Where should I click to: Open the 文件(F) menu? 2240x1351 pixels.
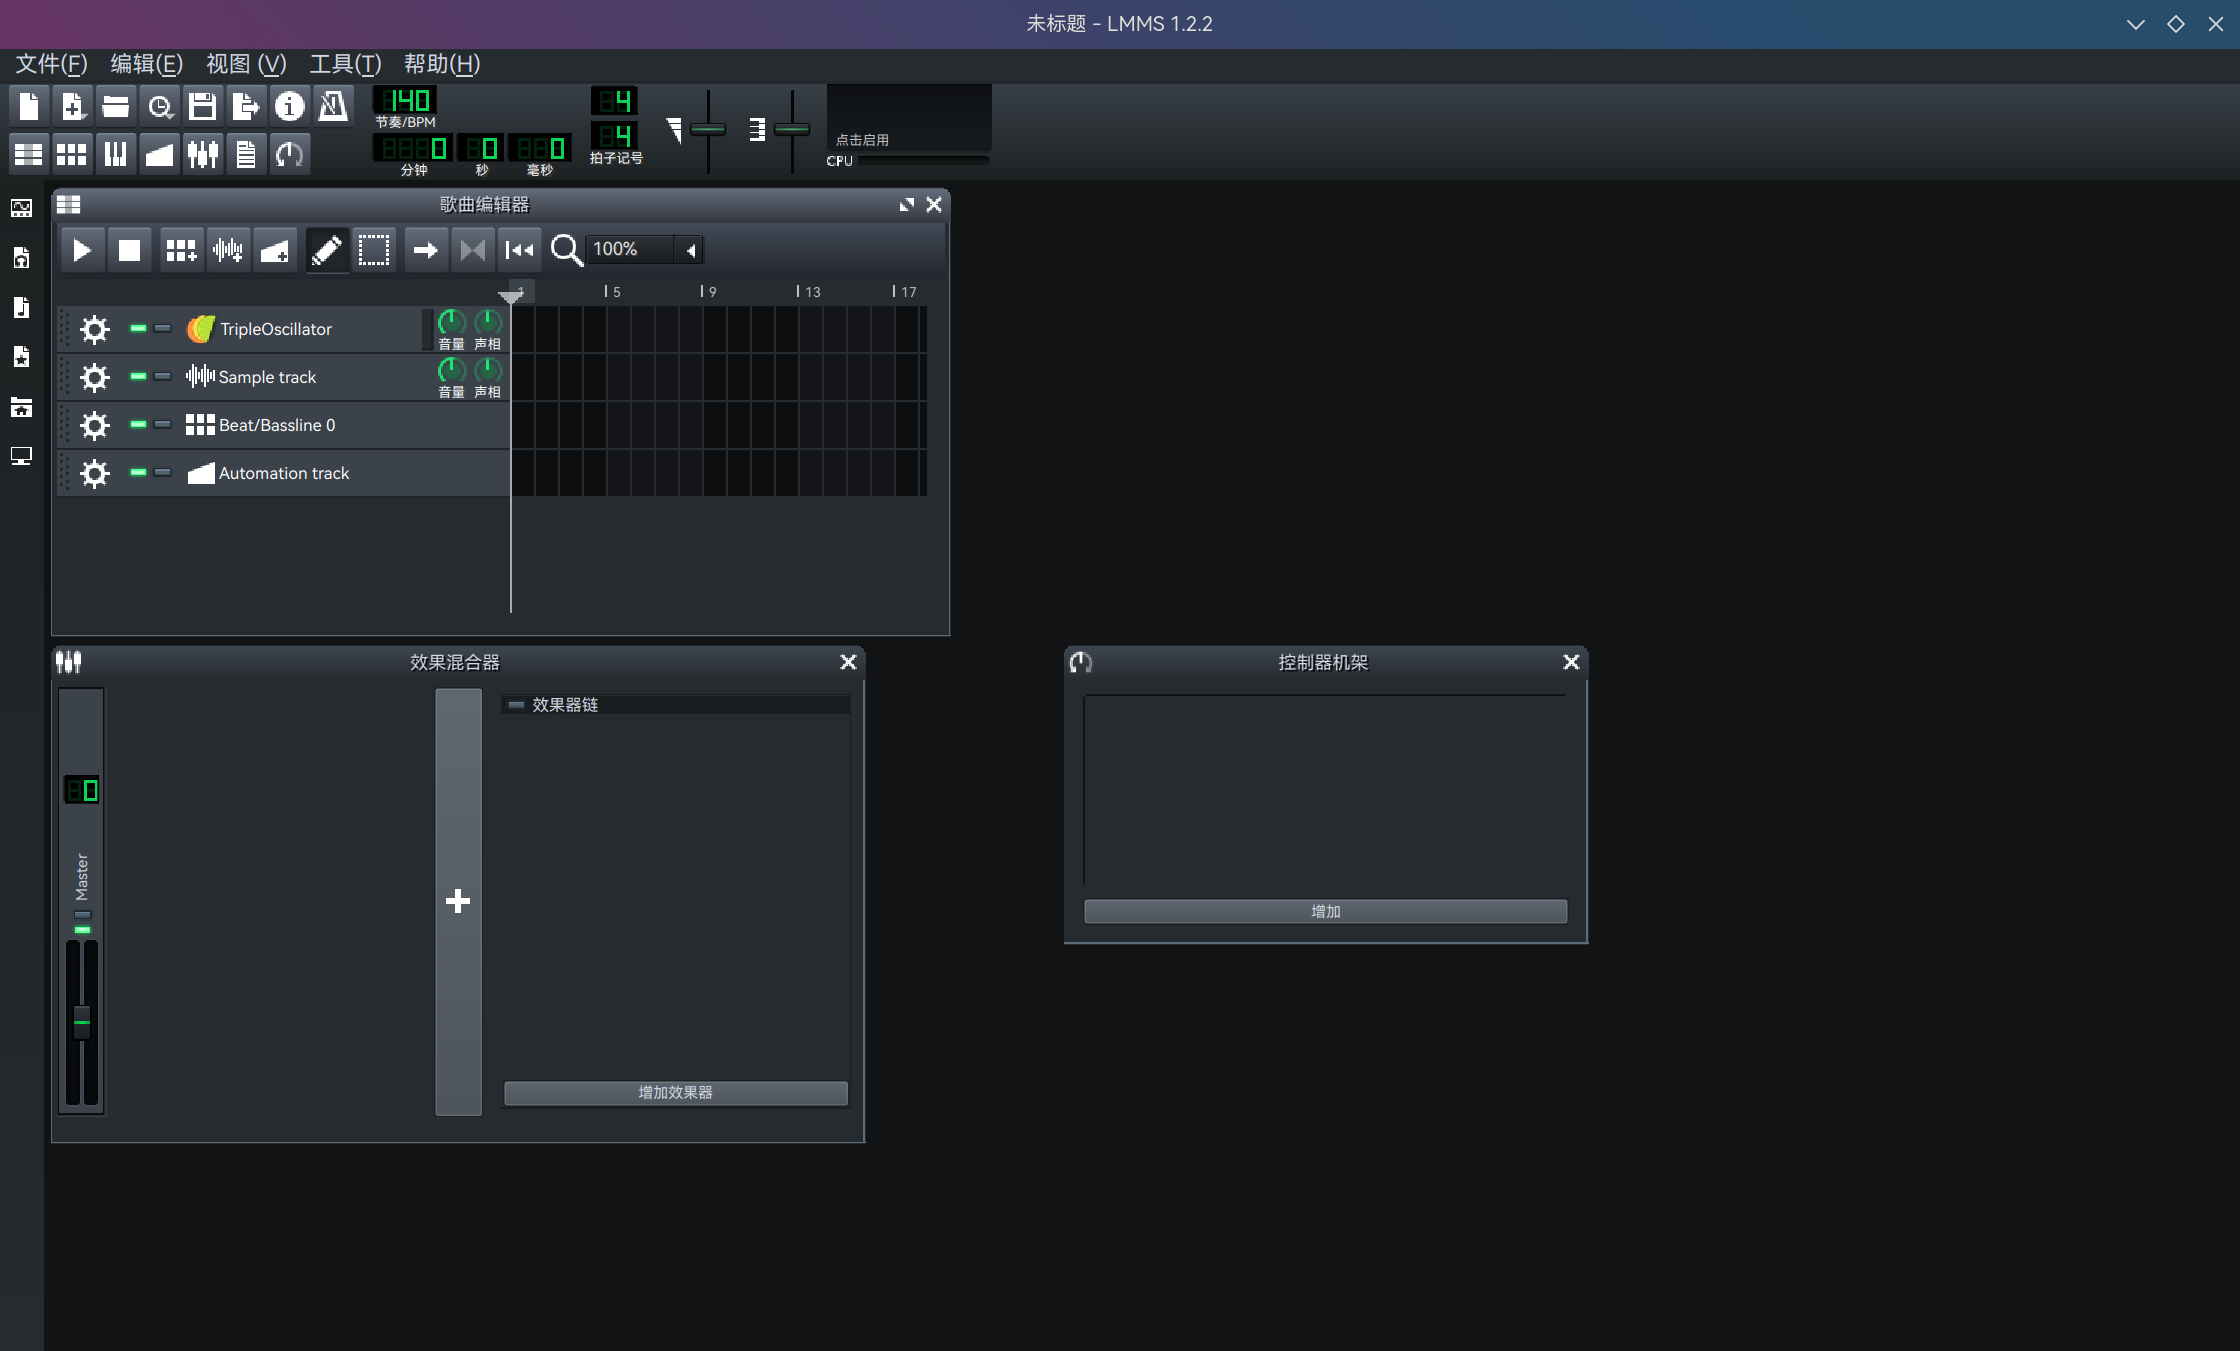pyautogui.click(x=51, y=64)
